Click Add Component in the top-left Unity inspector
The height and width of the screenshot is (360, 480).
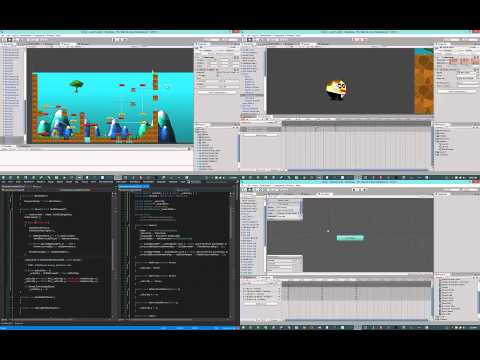[217, 92]
